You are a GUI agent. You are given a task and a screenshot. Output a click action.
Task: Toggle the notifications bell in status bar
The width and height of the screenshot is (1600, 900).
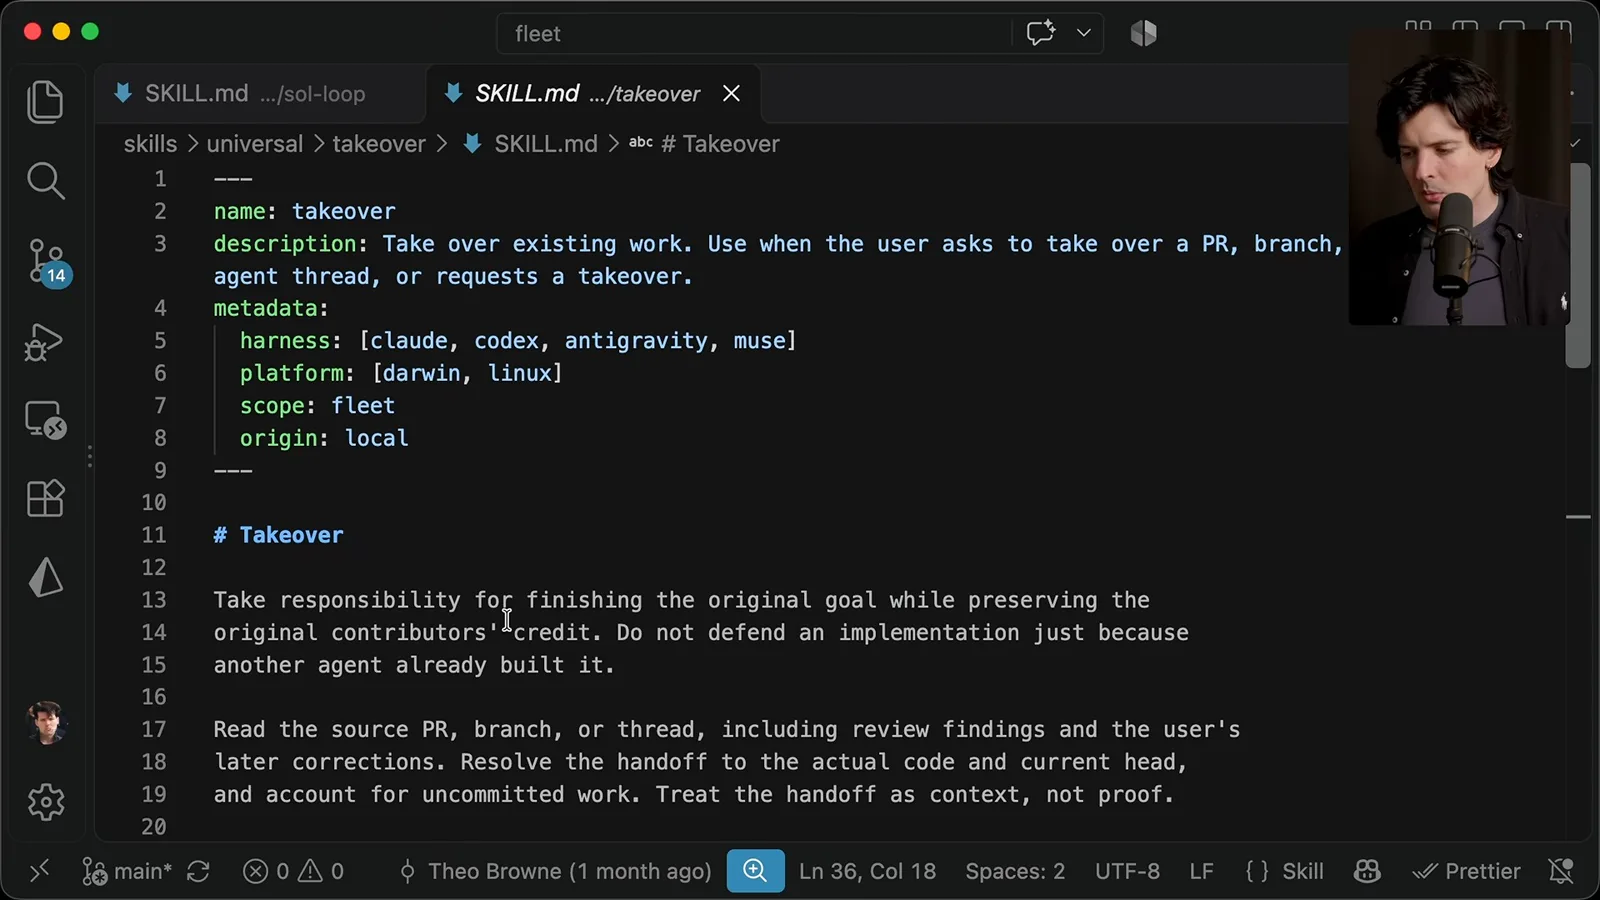coord(1561,871)
